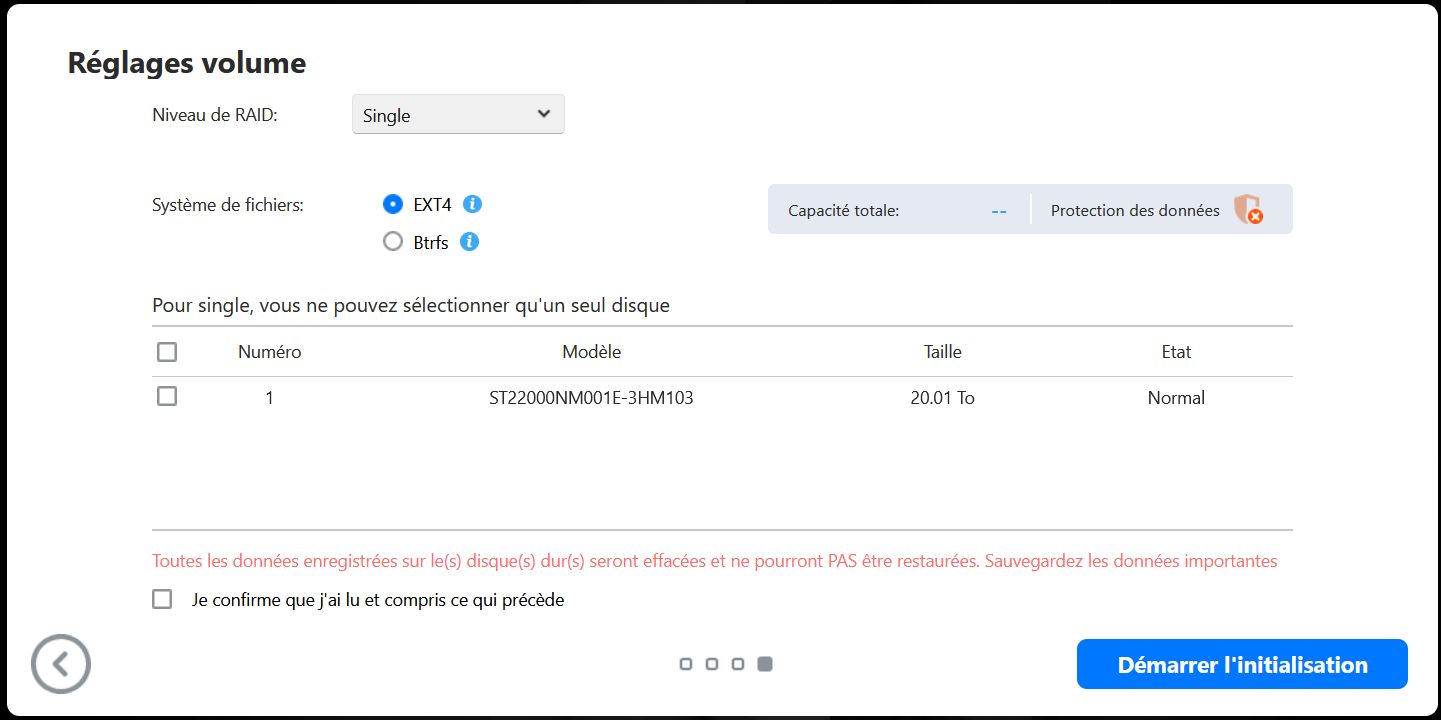The image size is (1441, 720).
Task: Click Démarrer l'initialisation button
Action: point(1242,664)
